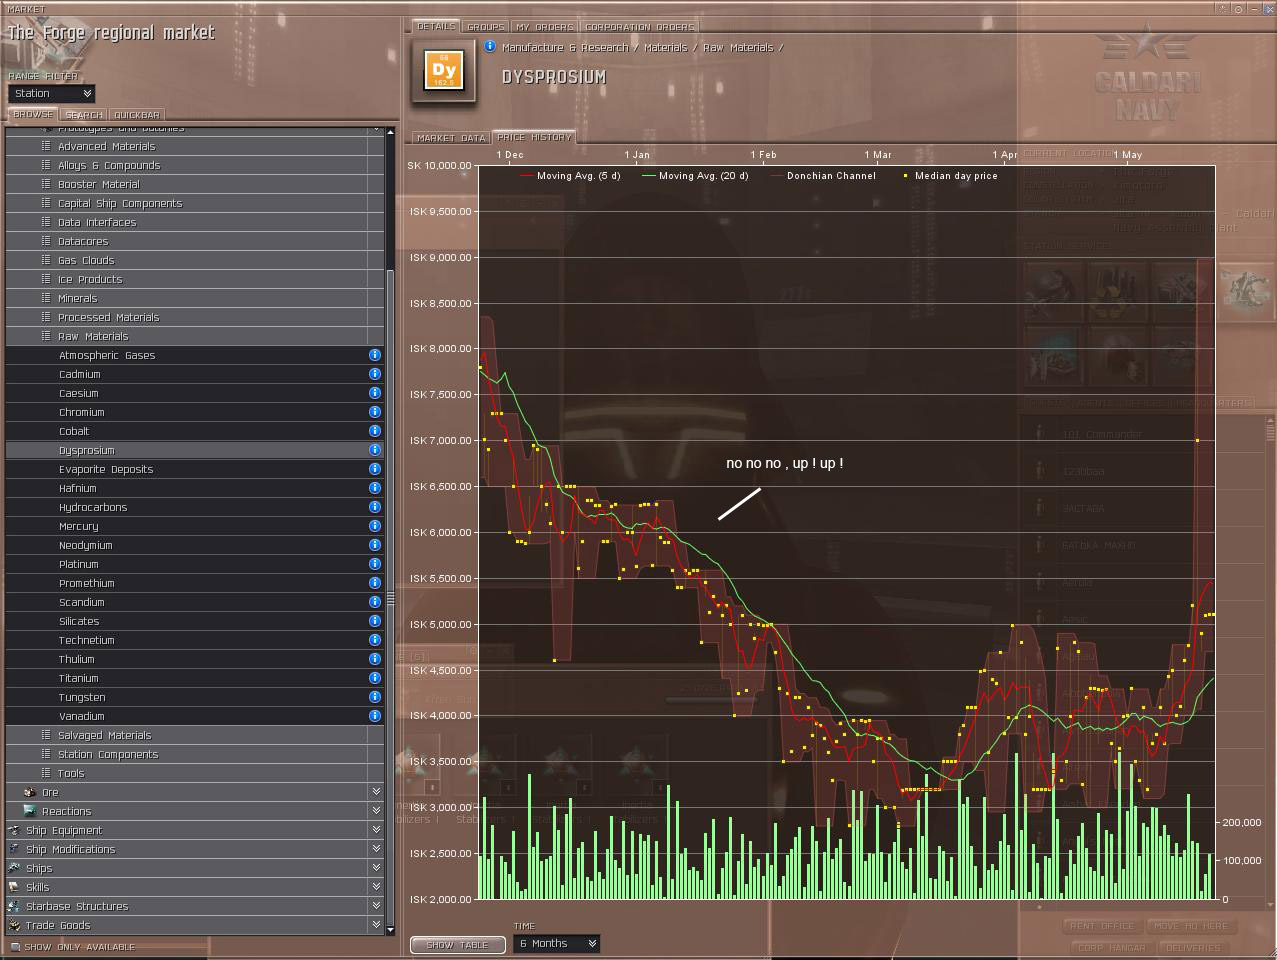
Task: Select Technetium in the list
Action: [195, 640]
